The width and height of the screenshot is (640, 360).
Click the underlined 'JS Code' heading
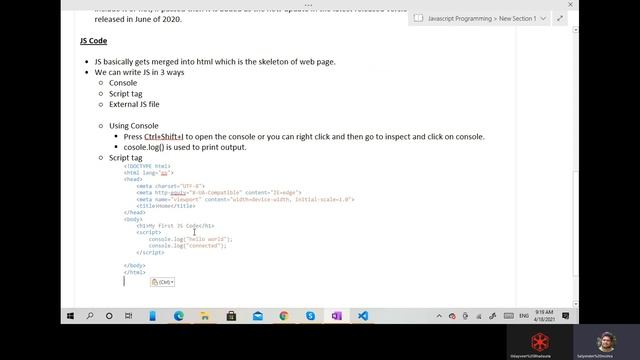coord(93,41)
